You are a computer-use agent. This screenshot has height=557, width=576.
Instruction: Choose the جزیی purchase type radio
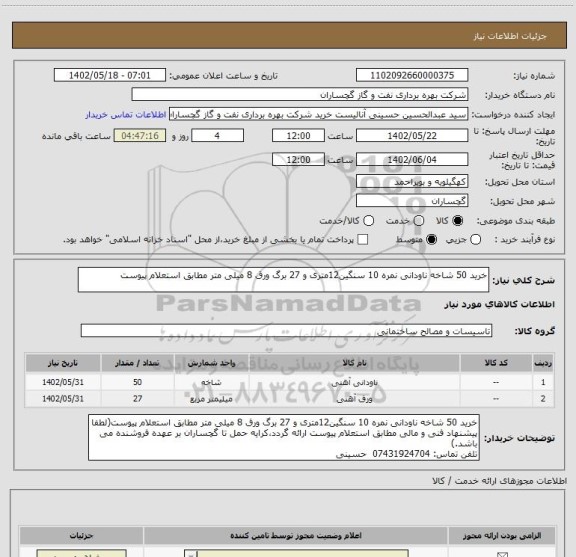click(x=476, y=240)
